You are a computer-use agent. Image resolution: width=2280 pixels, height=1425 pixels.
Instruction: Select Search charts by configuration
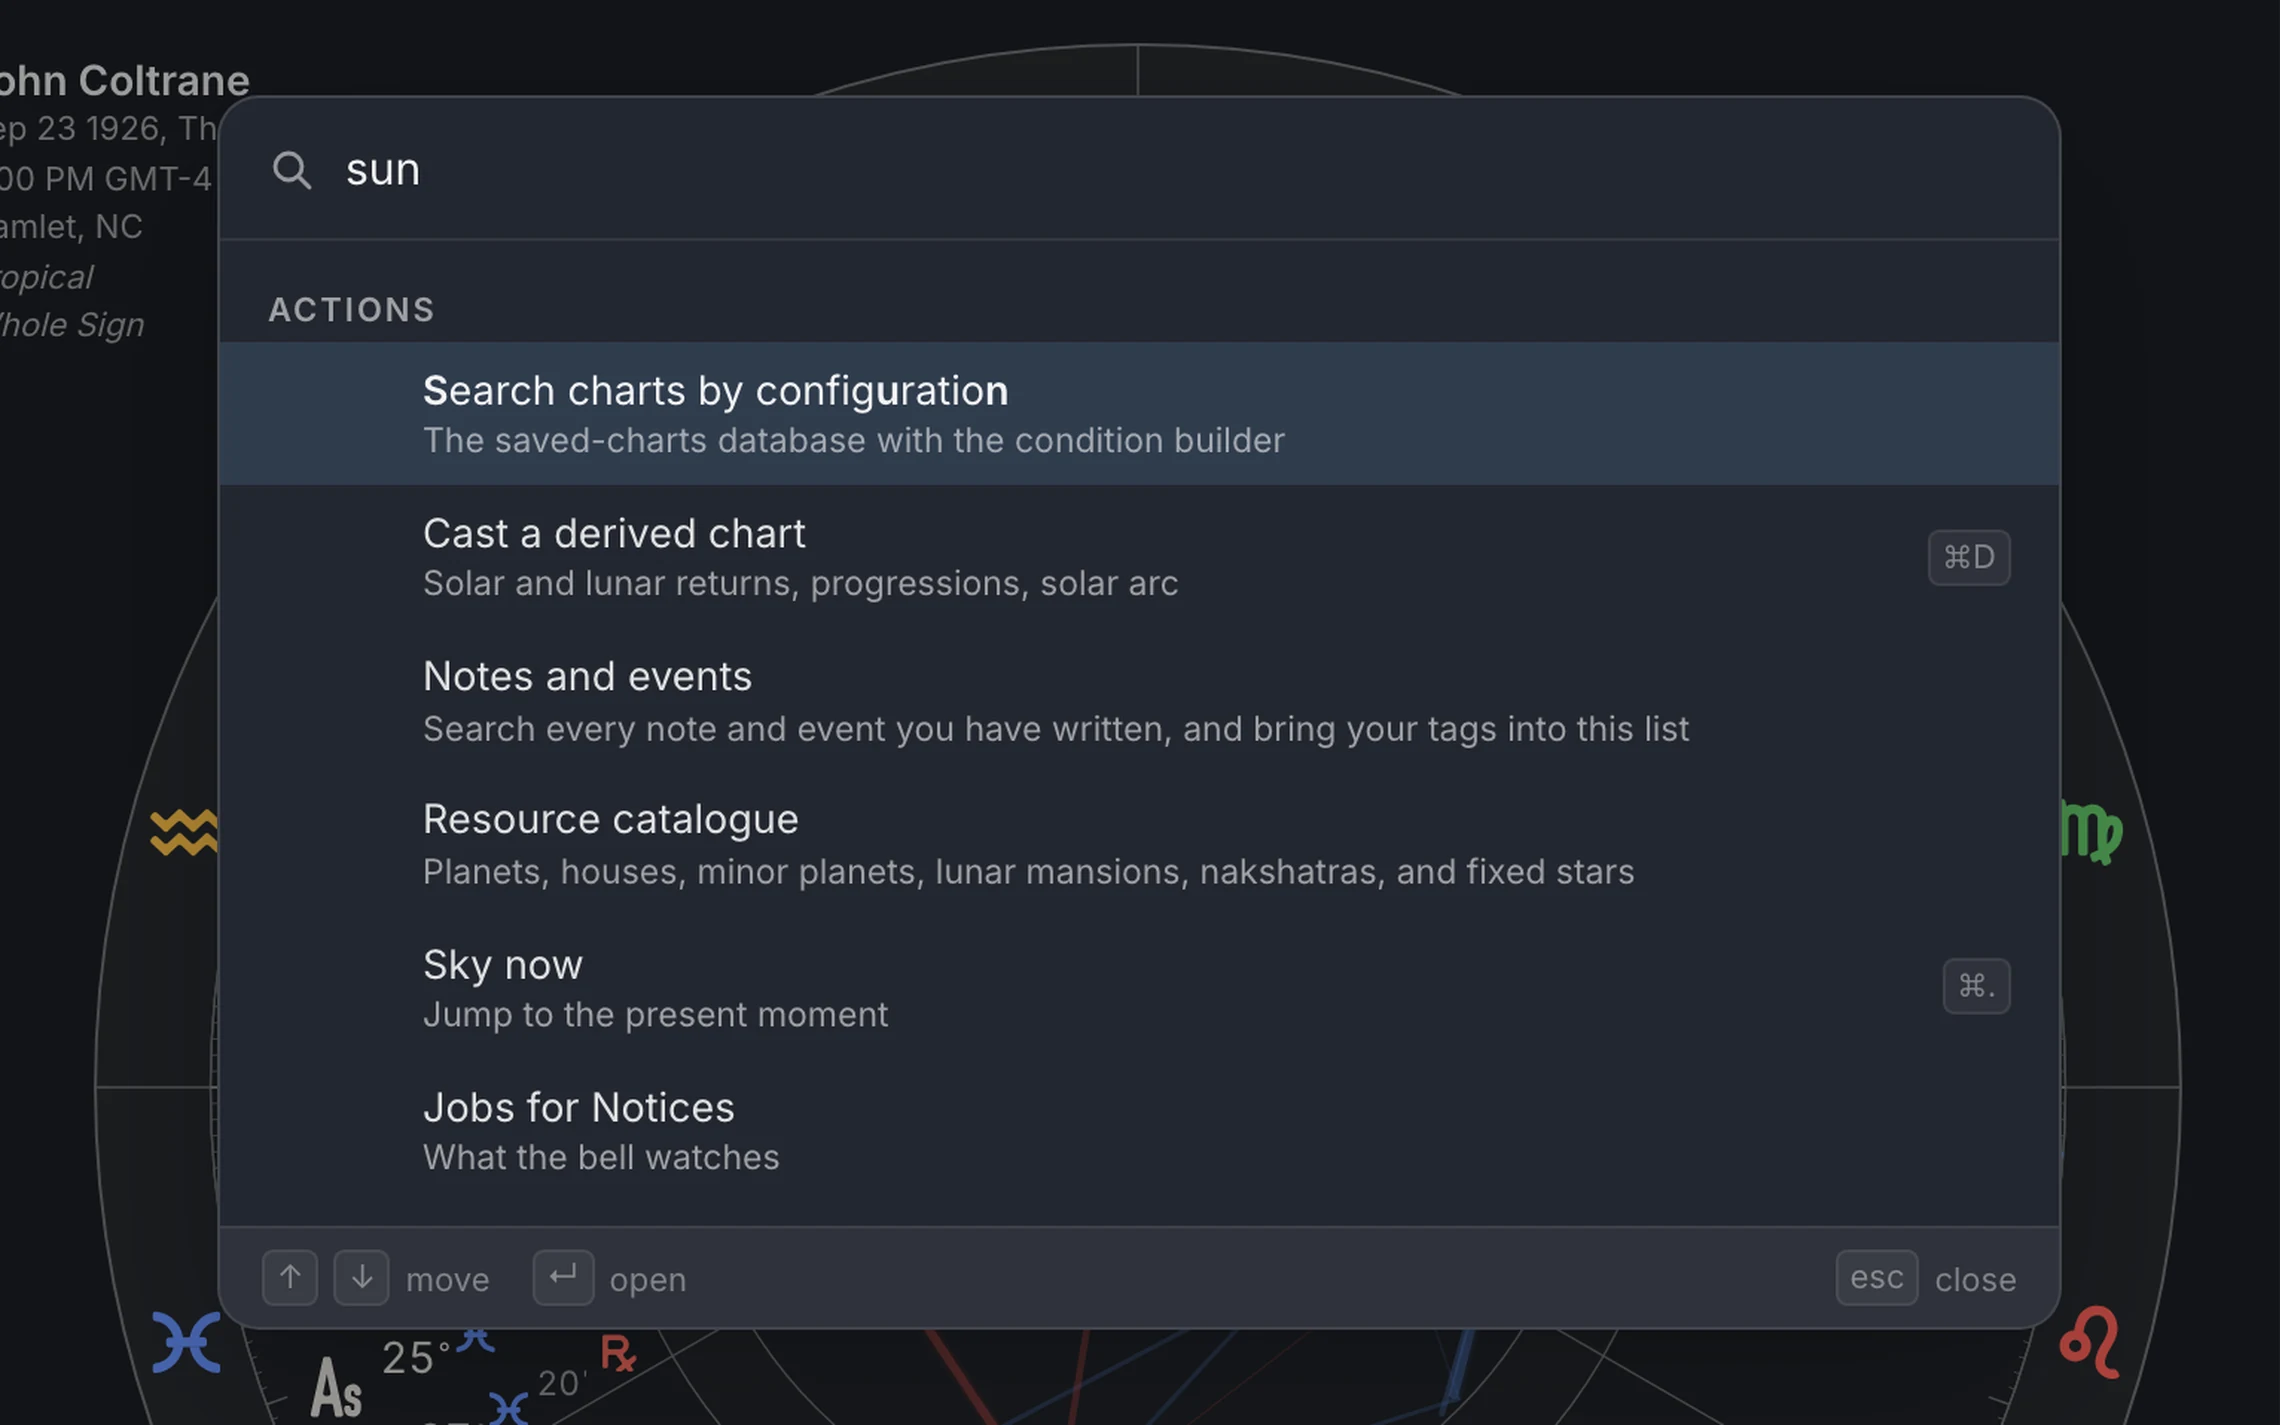[x=1139, y=414]
